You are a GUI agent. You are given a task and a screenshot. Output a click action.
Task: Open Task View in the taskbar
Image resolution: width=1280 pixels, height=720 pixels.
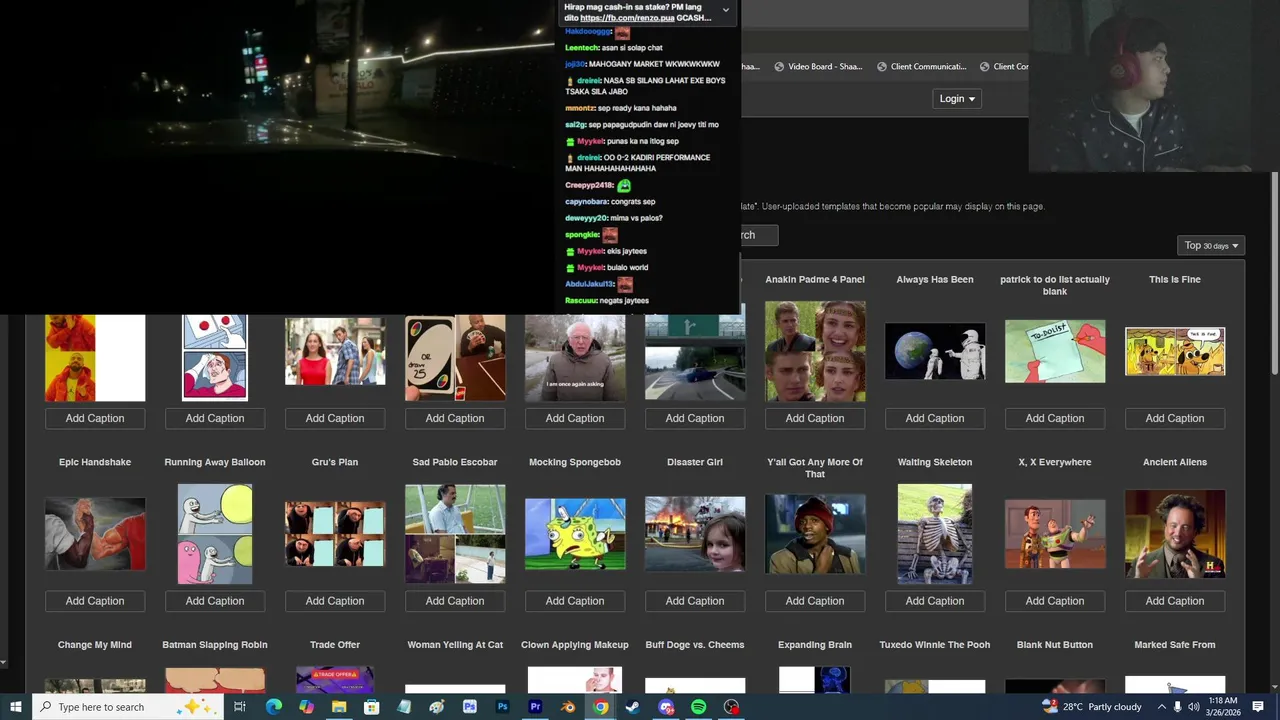tap(240, 707)
